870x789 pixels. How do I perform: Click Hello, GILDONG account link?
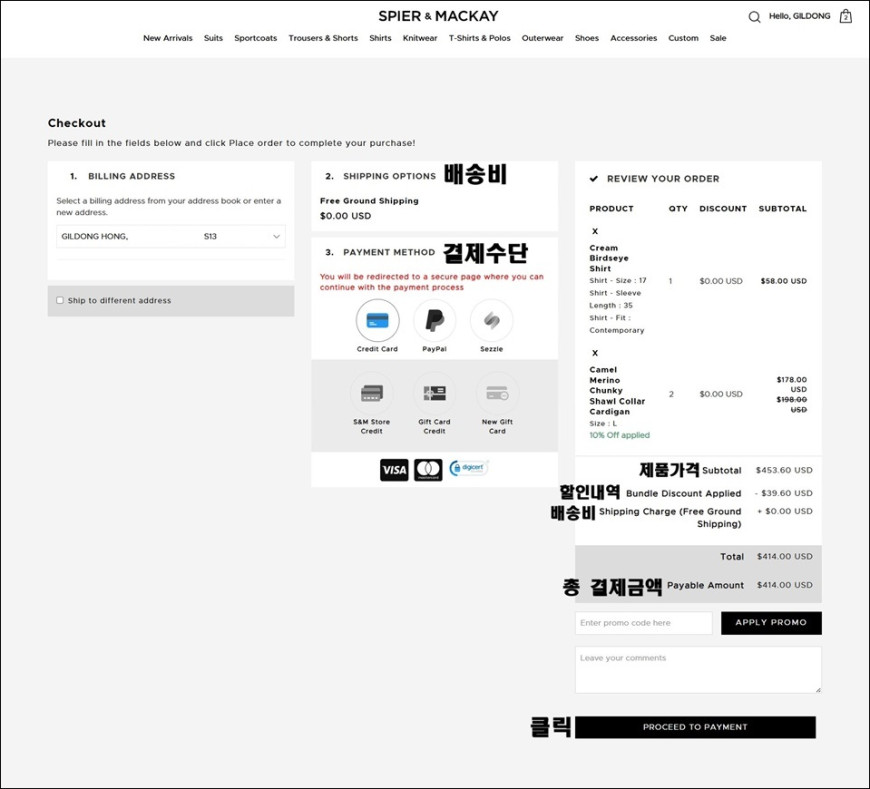coord(800,16)
